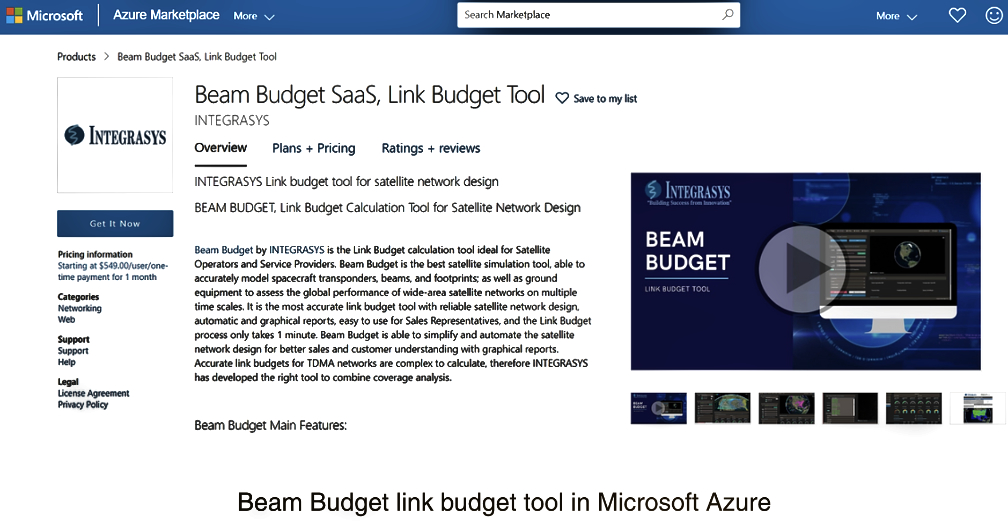Go to Azure Marketplace home

[x=166, y=15]
